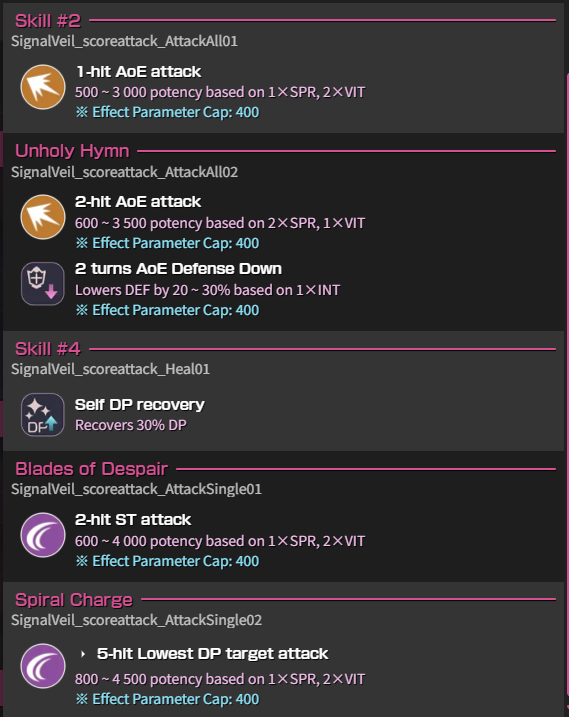Screen dimensions: 569x717
Task: Click the Self DP recovery icon
Action: tap(43, 415)
